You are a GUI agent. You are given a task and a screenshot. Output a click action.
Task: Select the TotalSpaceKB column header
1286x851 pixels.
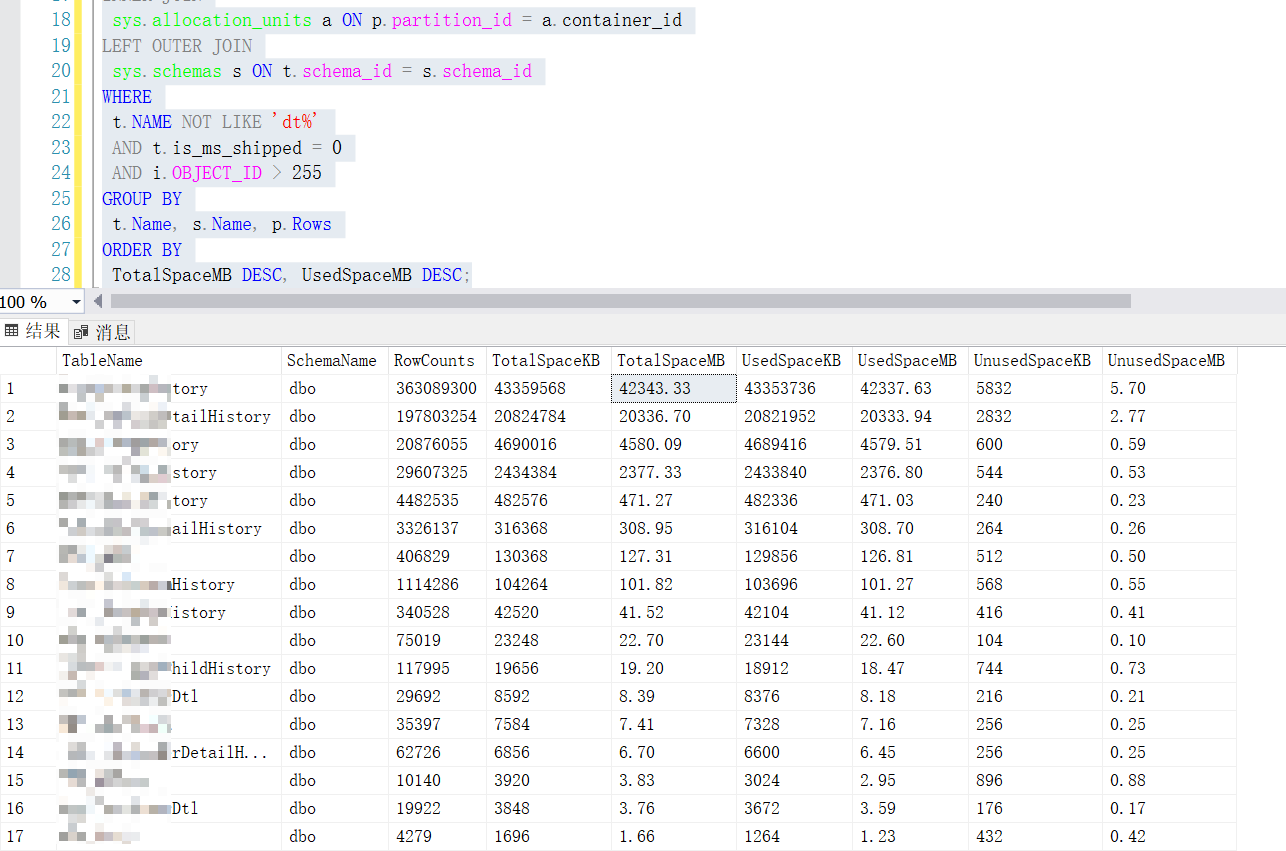pos(549,361)
